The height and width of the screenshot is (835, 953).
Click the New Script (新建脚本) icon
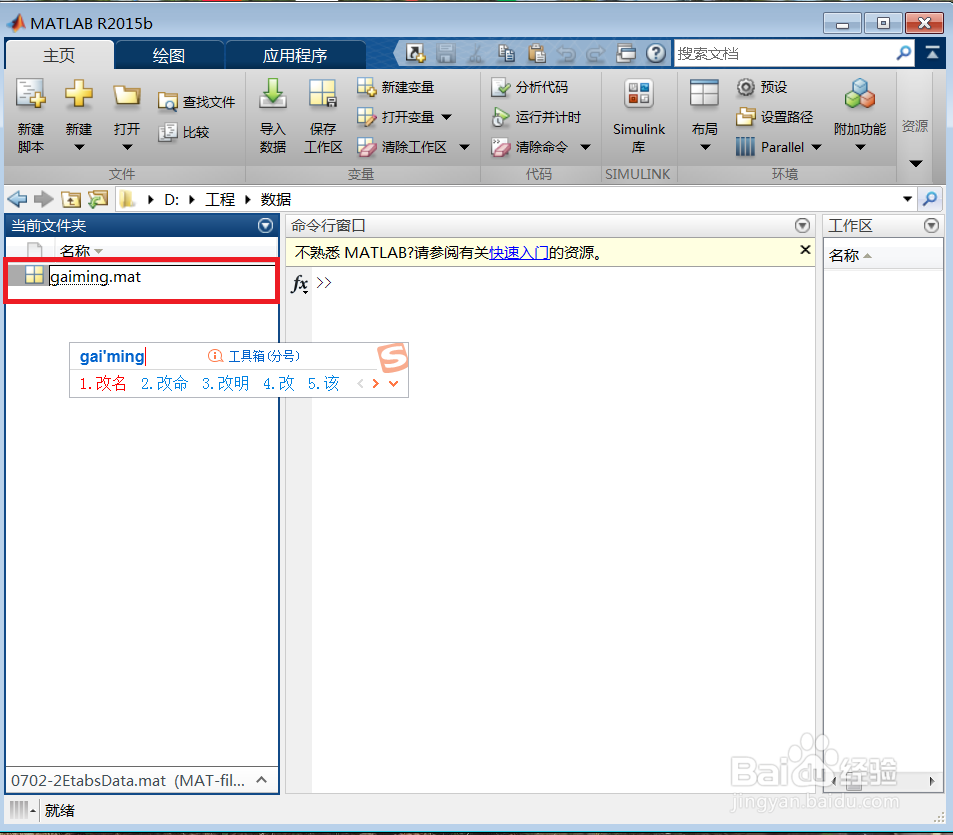click(30, 94)
